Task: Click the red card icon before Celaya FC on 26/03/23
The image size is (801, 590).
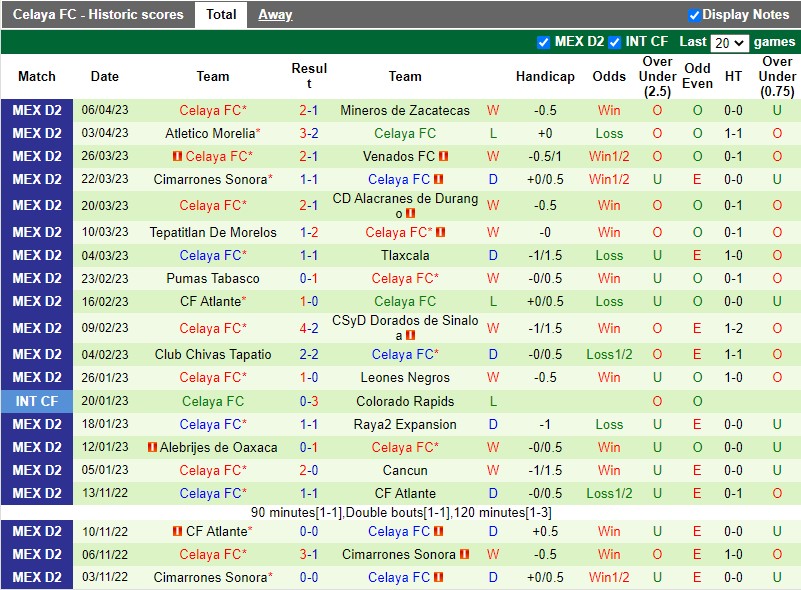Action: coord(177,156)
